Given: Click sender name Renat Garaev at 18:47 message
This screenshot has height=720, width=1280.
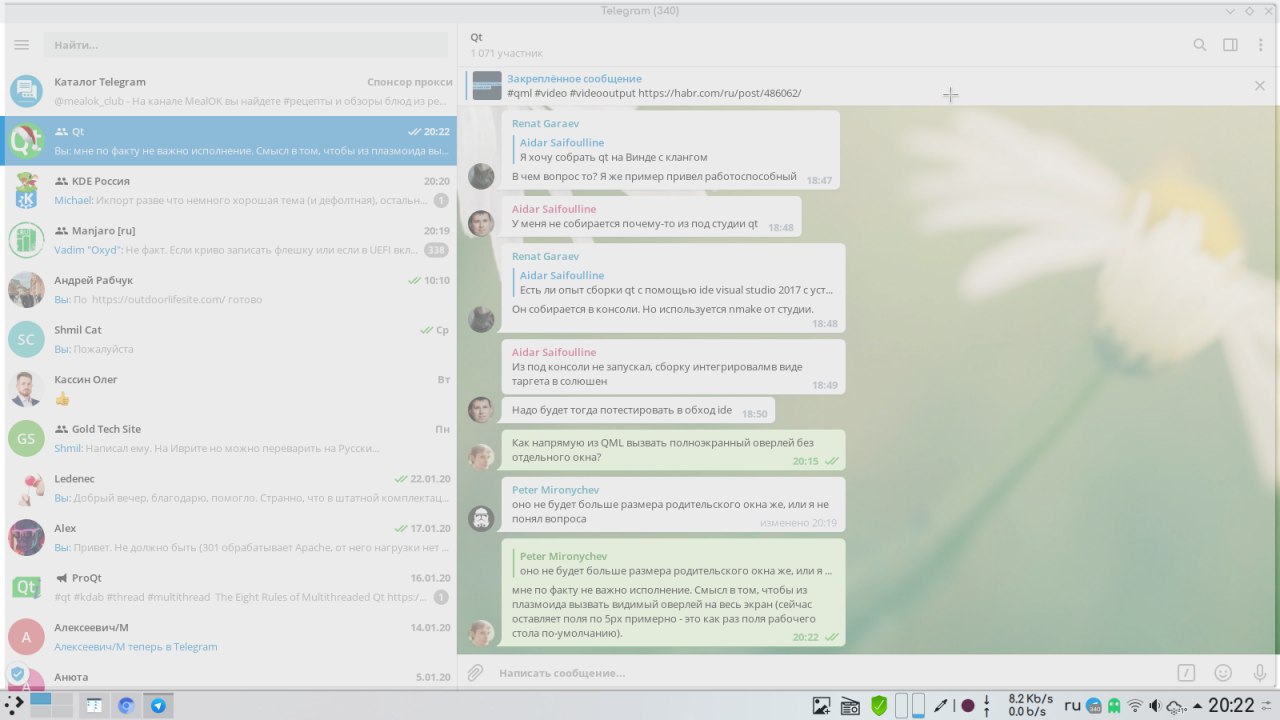Looking at the screenshot, I should tap(545, 123).
